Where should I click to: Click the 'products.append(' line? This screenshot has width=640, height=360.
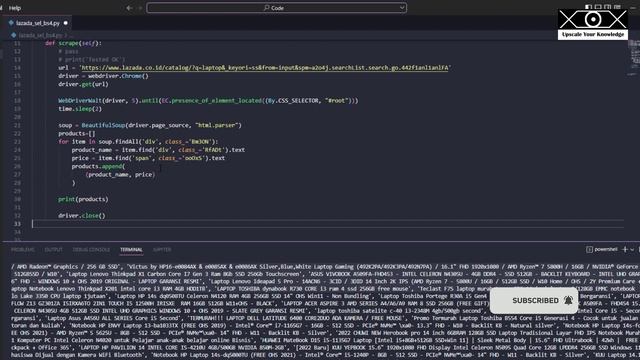(98, 167)
